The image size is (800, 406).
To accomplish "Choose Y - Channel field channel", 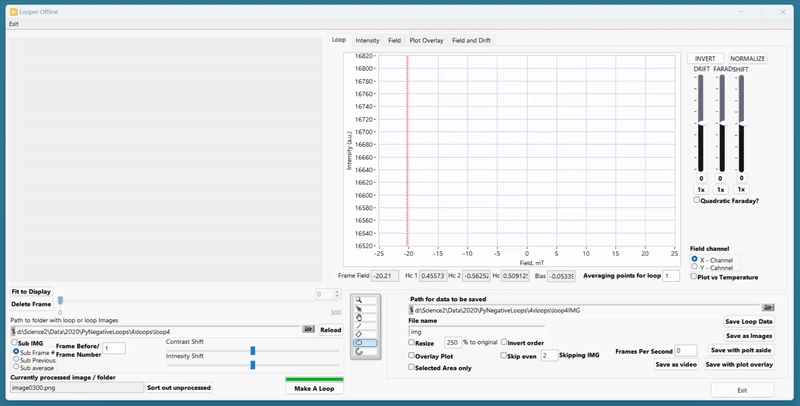I will pos(694,267).
